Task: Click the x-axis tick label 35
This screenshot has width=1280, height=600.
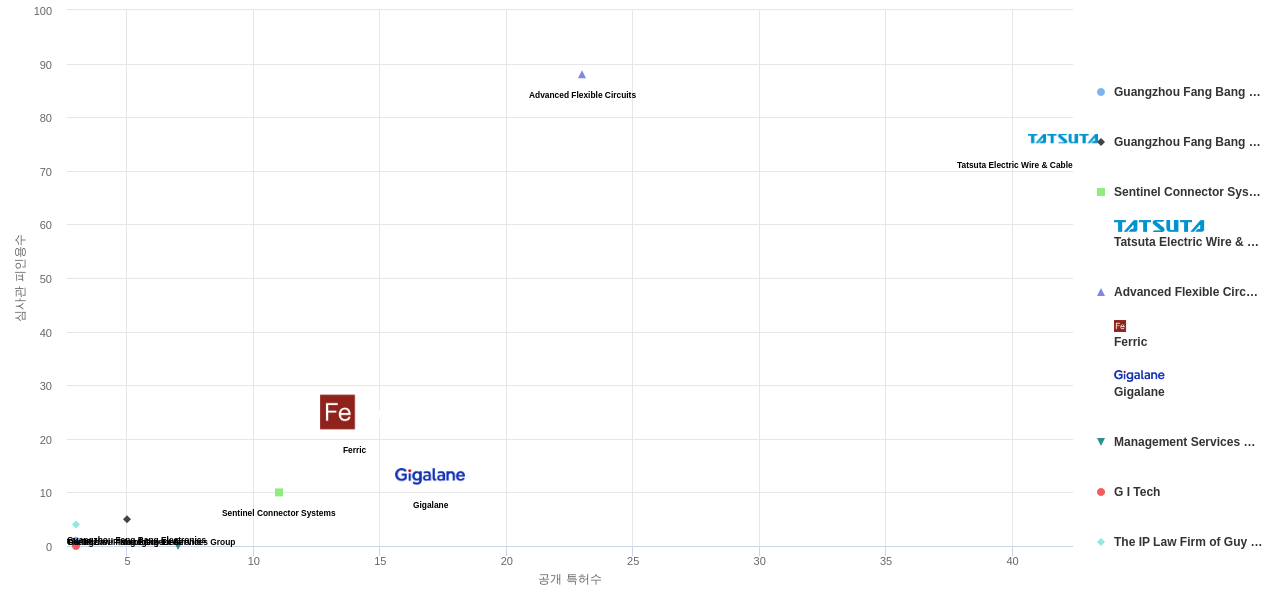Action: [x=886, y=561]
